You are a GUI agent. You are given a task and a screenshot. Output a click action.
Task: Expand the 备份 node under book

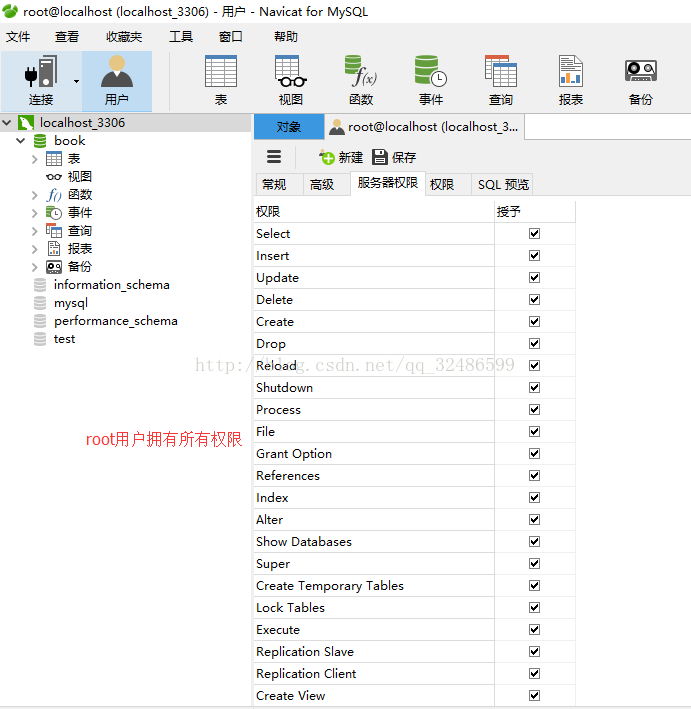point(34,267)
